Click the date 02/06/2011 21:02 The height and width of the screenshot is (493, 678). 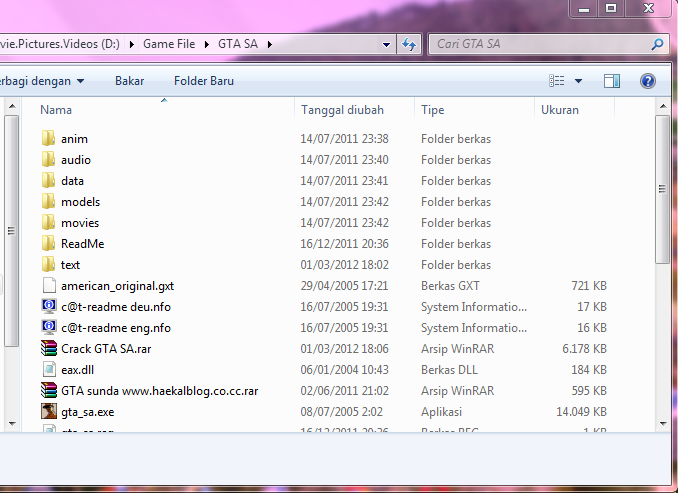point(345,391)
